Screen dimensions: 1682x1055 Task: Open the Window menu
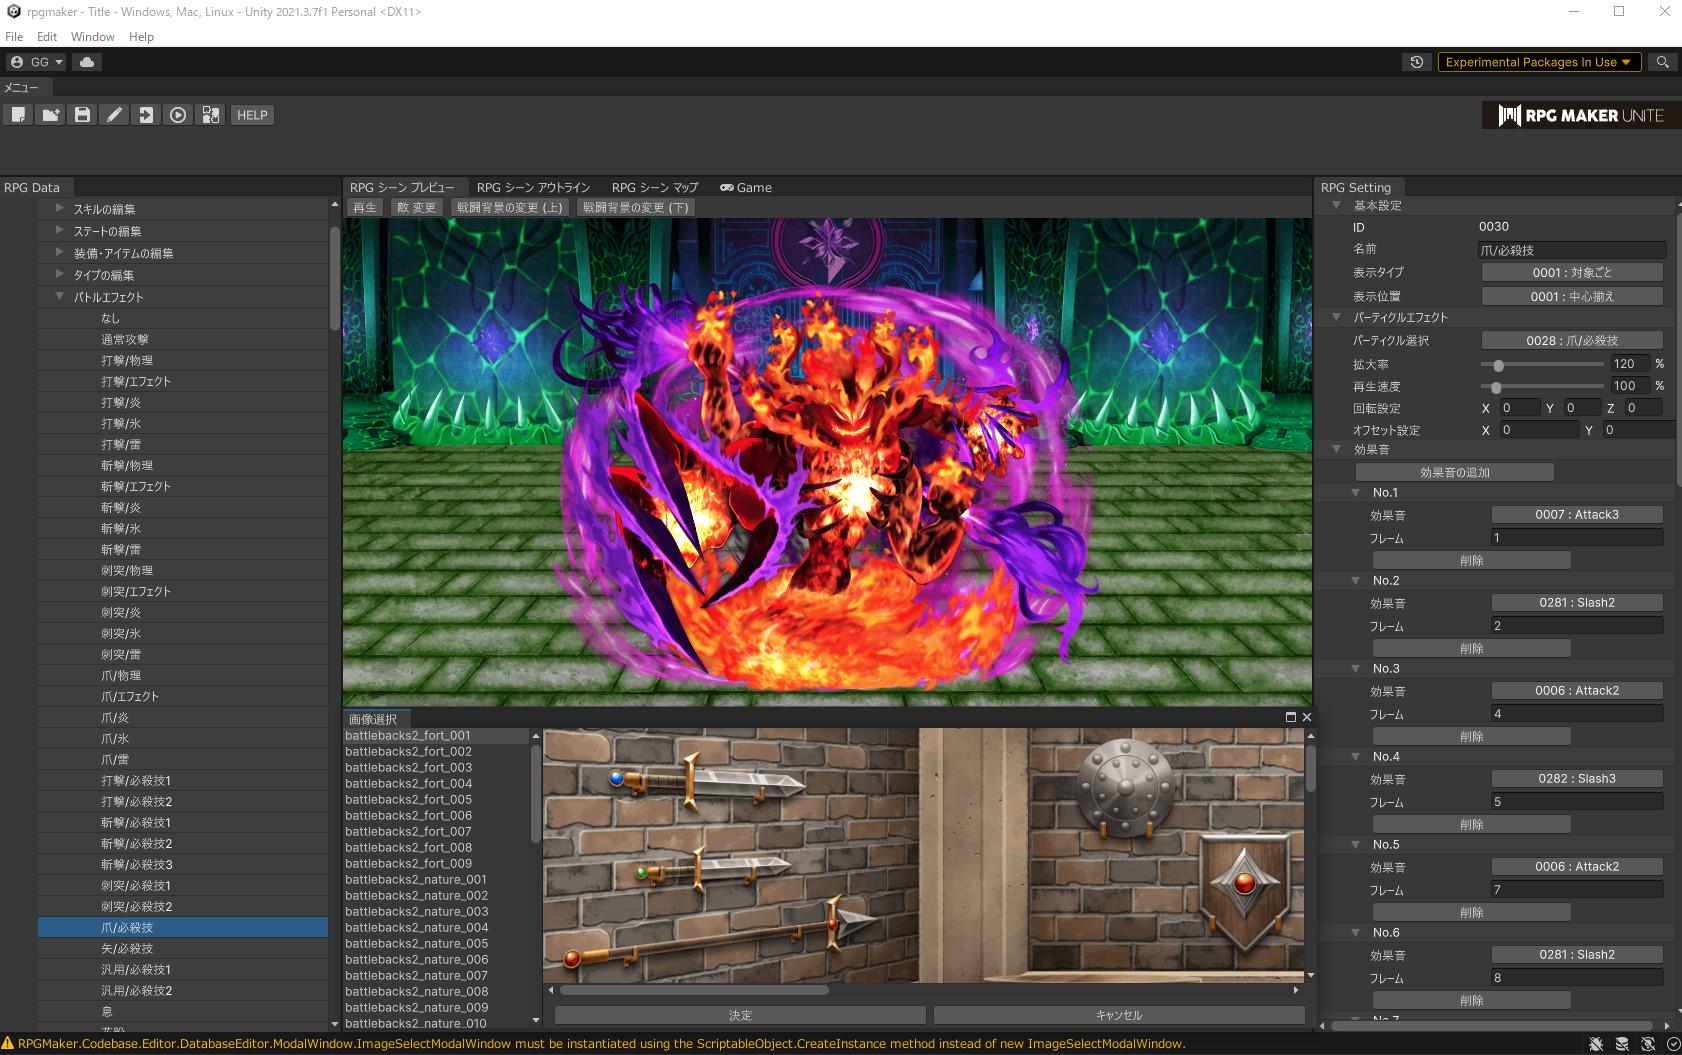(92, 37)
